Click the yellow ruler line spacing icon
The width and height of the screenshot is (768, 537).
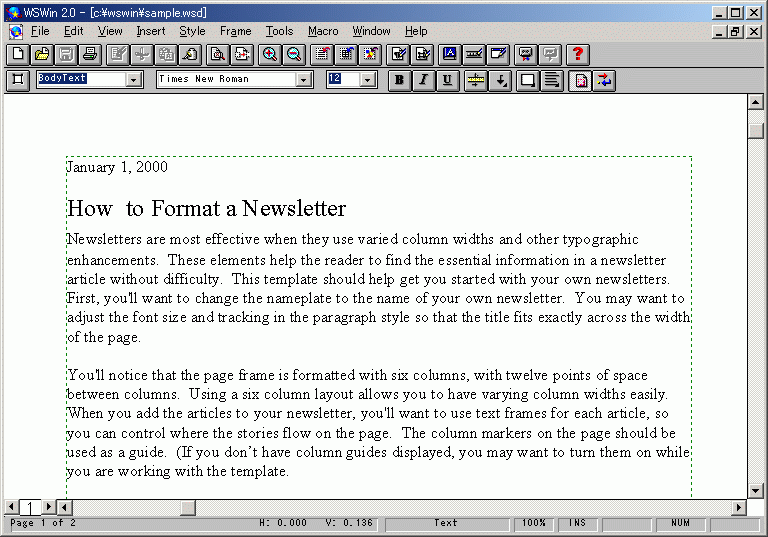(475, 80)
